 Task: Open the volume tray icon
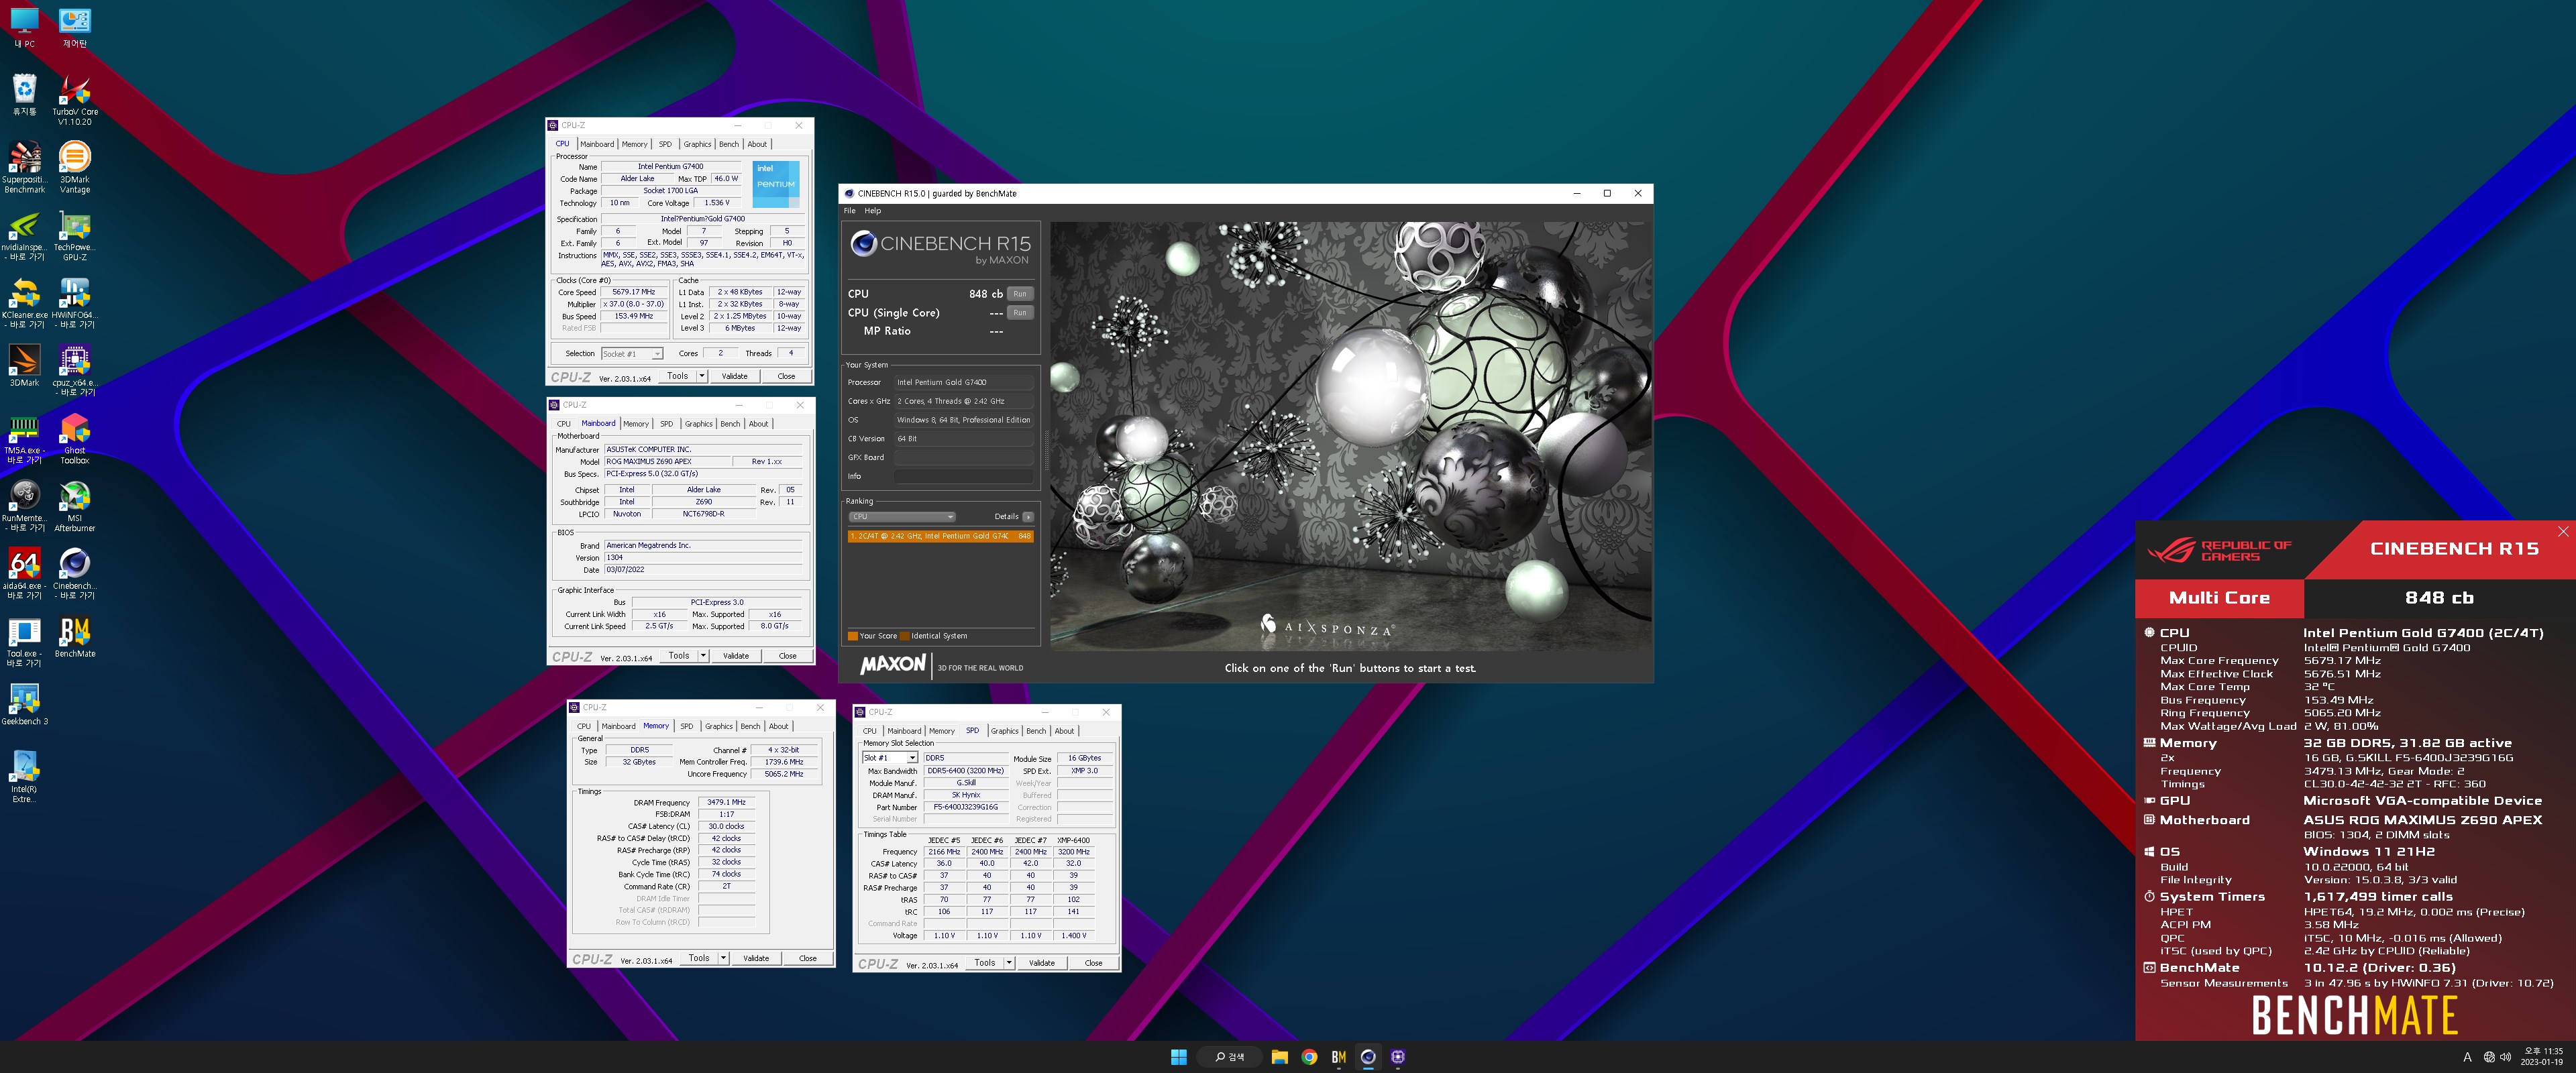[x=2505, y=1057]
